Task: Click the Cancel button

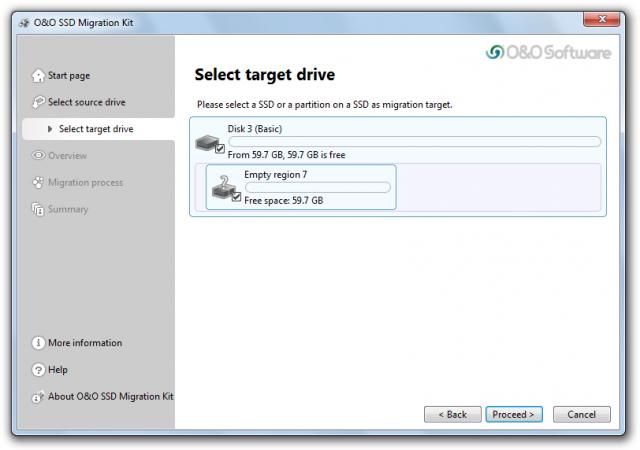Action: coord(582,414)
